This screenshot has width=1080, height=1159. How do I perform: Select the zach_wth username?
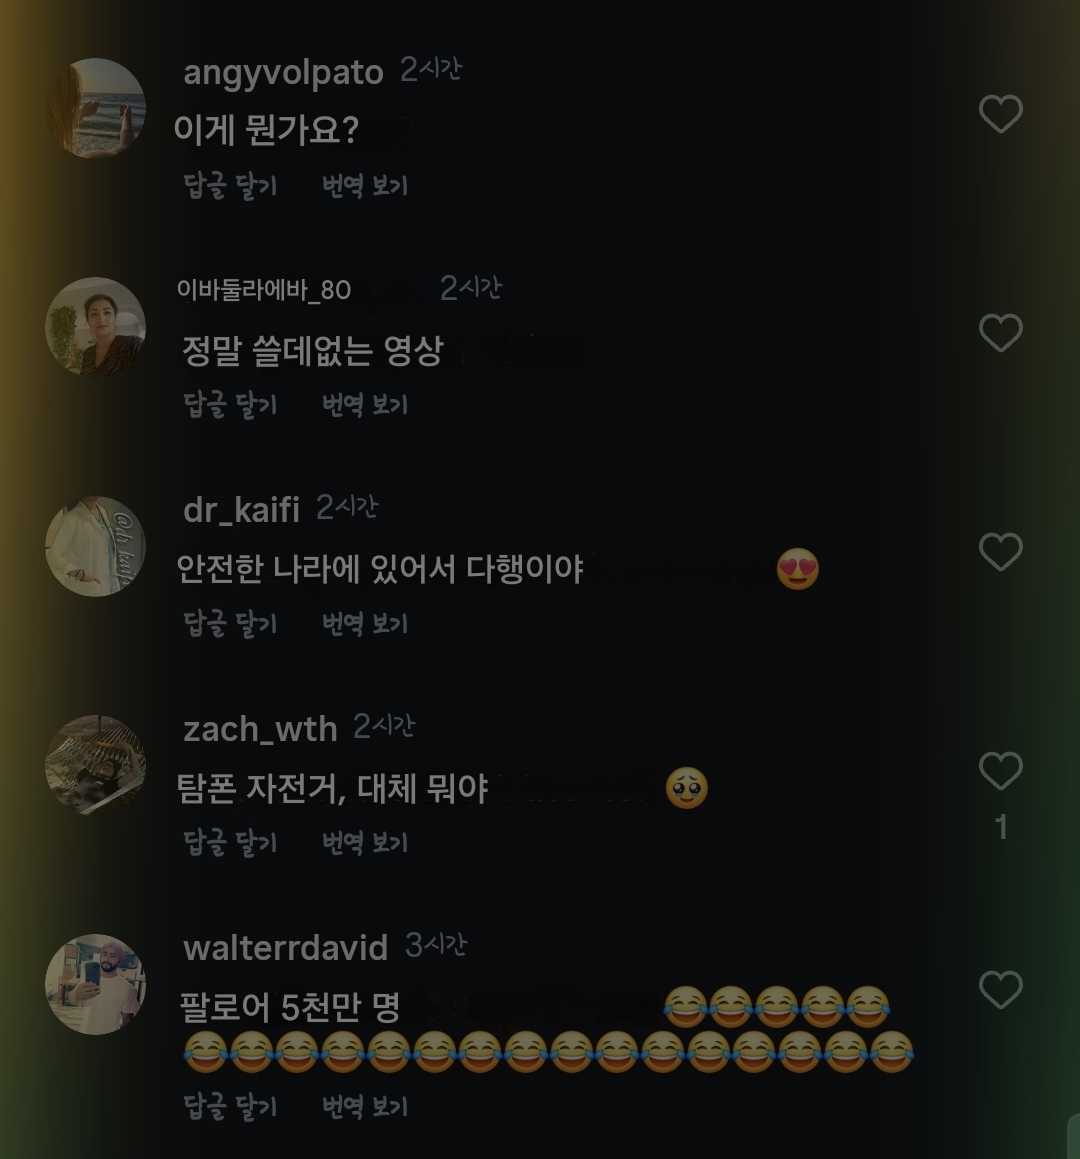[260, 729]
